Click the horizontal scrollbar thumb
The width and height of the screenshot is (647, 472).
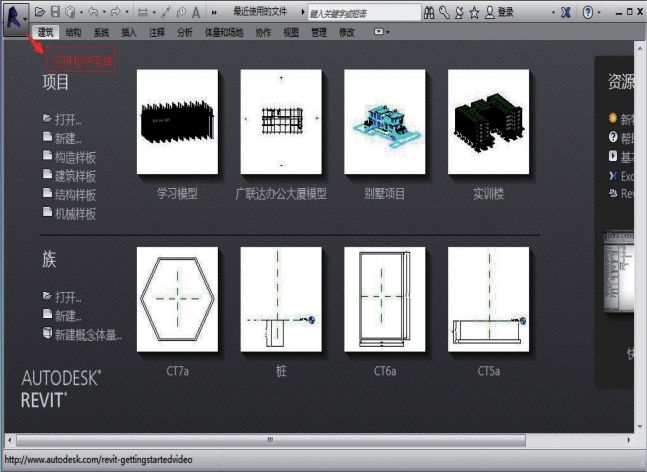271,440
